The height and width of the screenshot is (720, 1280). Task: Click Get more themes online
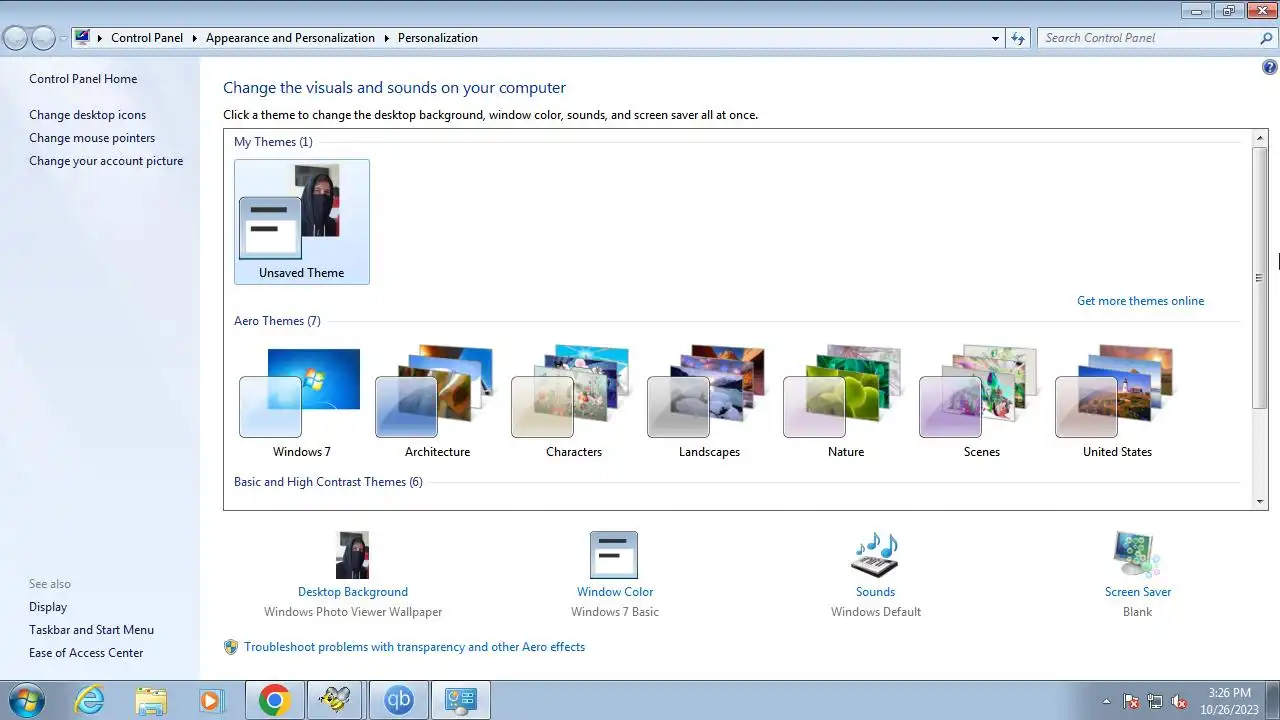tap(1140, 301)
